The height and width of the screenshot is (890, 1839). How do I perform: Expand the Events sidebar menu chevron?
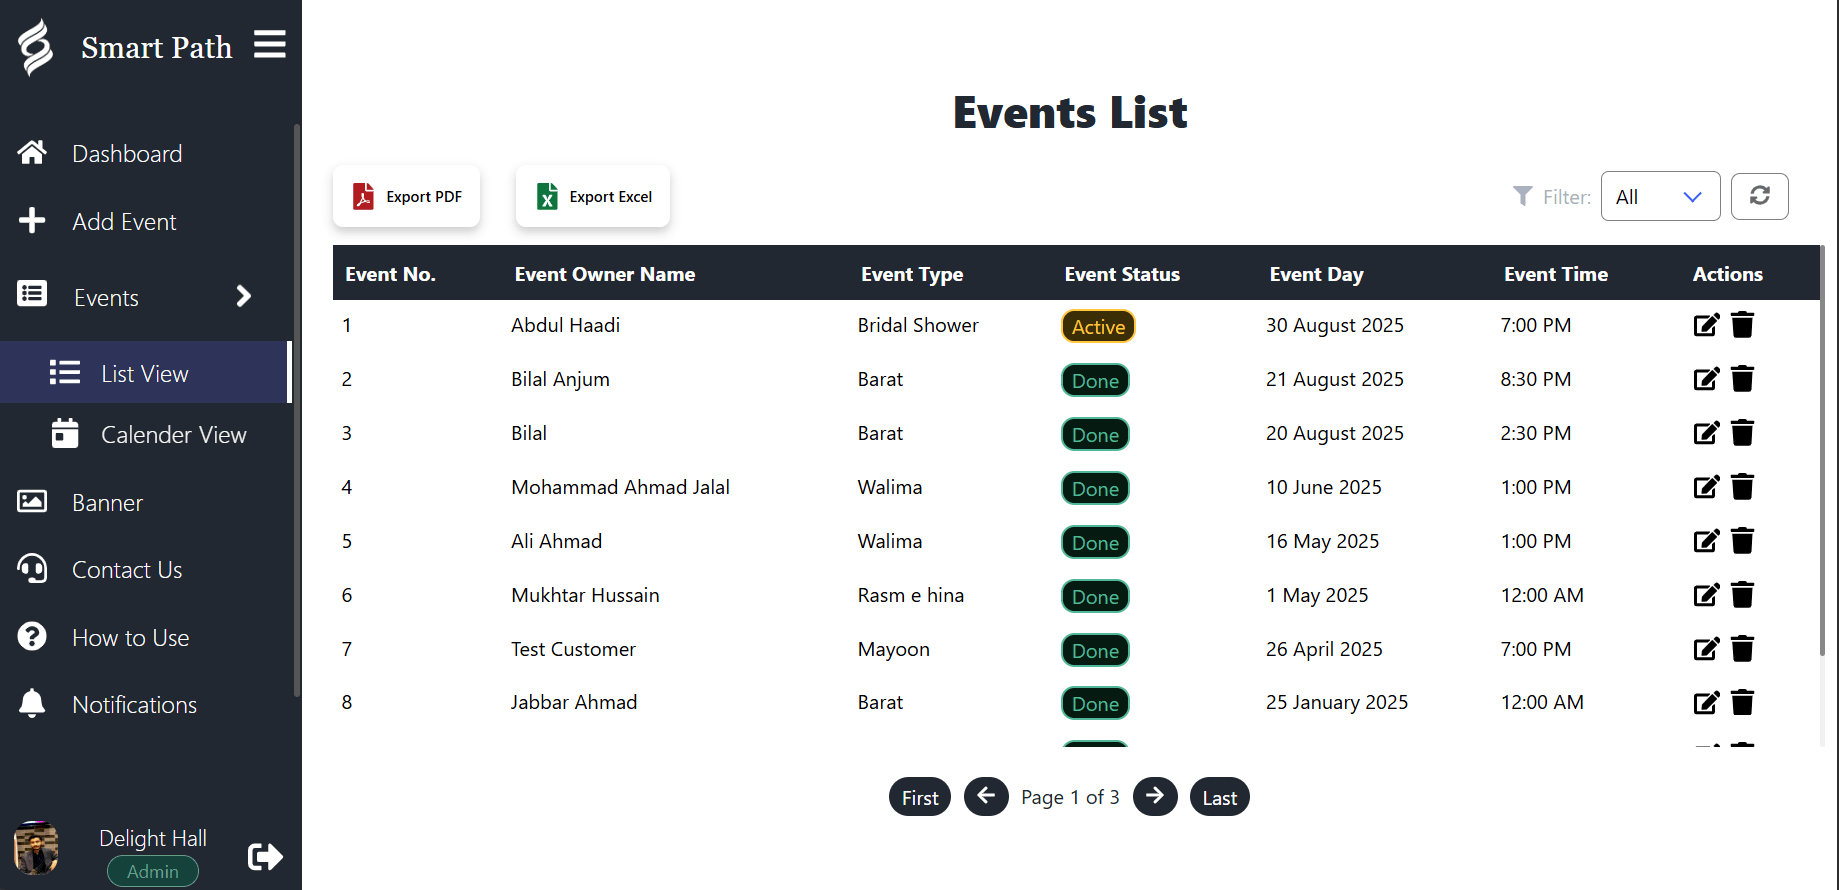coord(243,297)
